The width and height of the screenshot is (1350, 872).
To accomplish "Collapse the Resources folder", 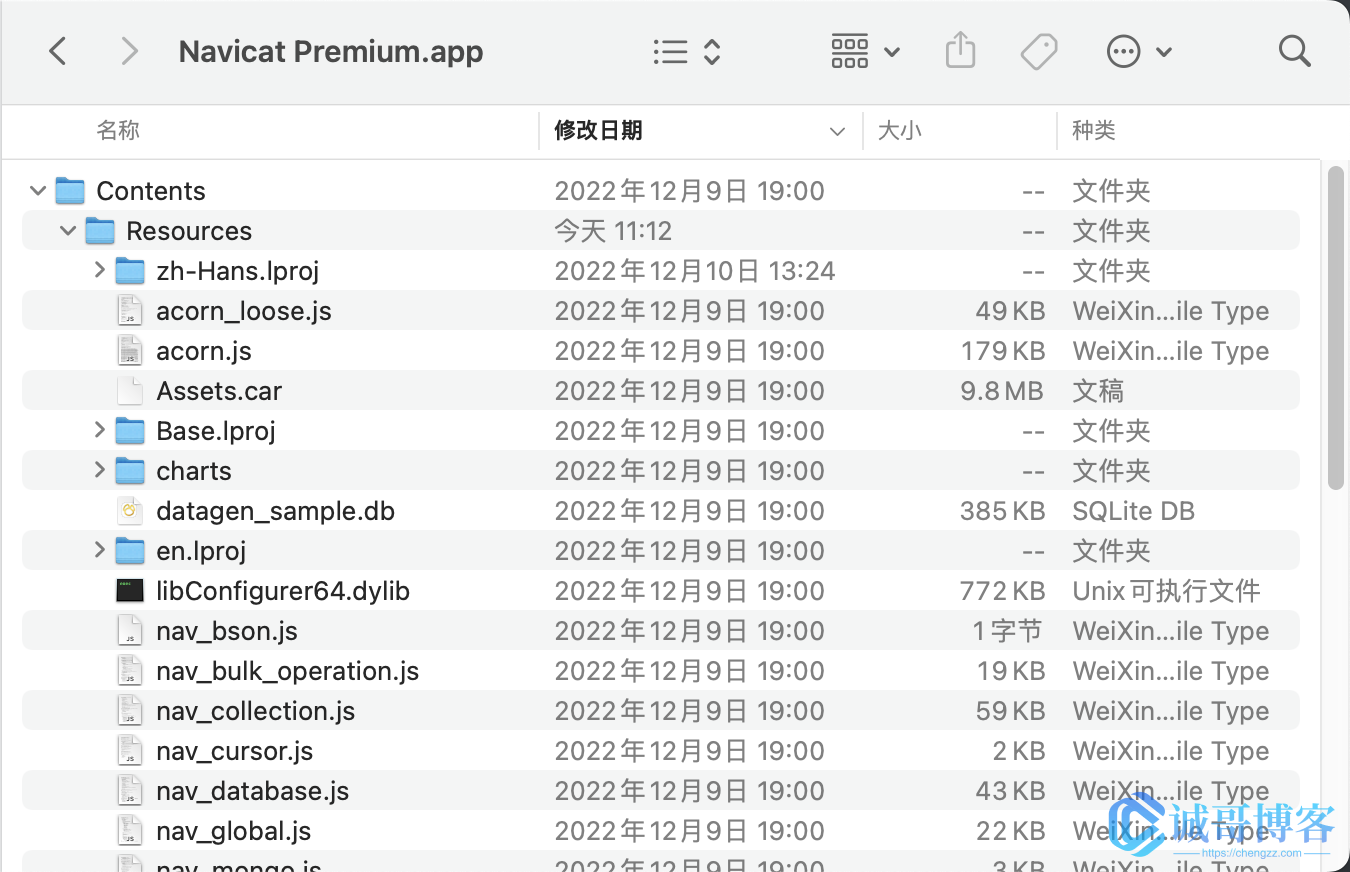I will [x=68, y=231].
